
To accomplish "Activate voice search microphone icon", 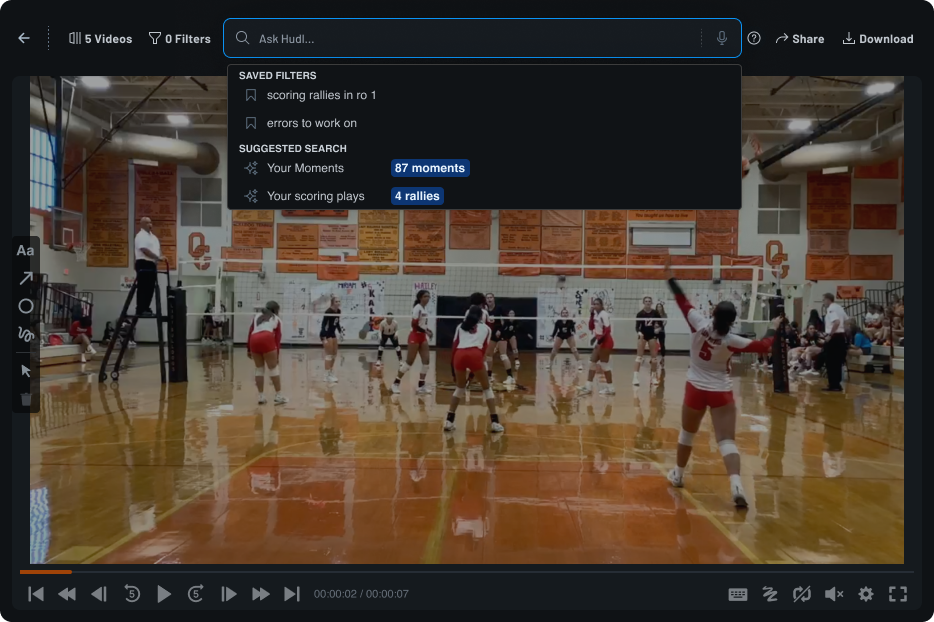I will pos(721,38).
